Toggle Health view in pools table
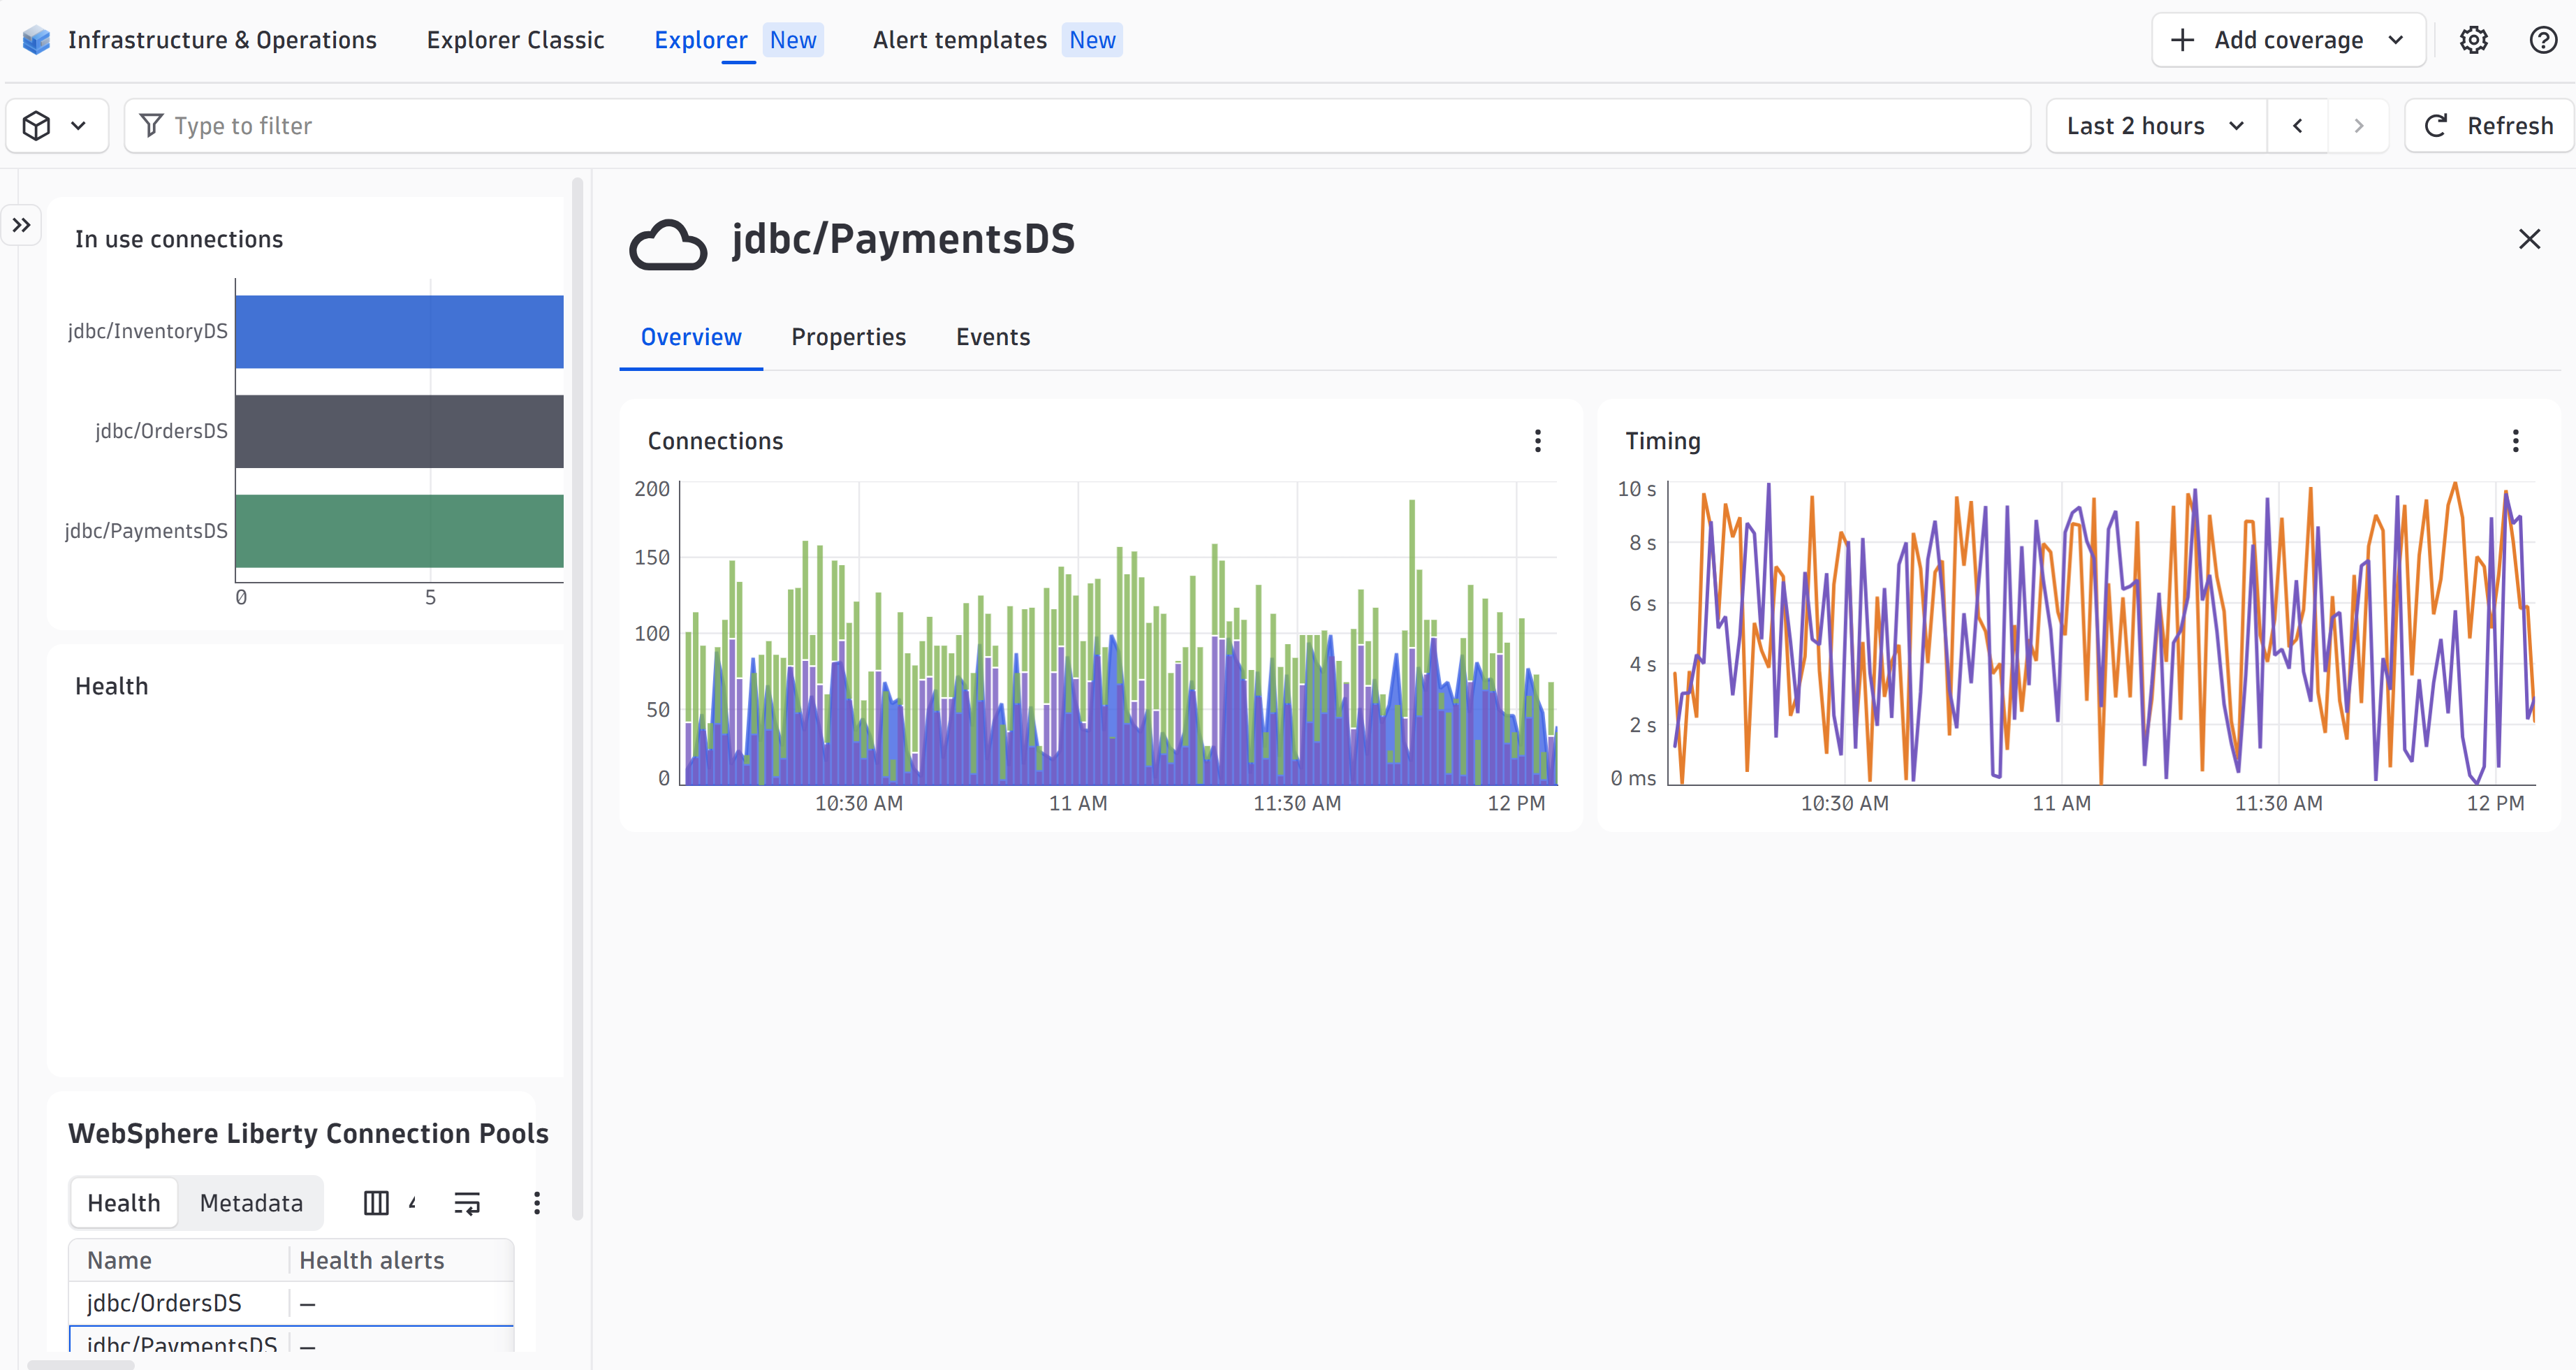The height and width of the screenshot is (1370, 2576). (124, 1202)
